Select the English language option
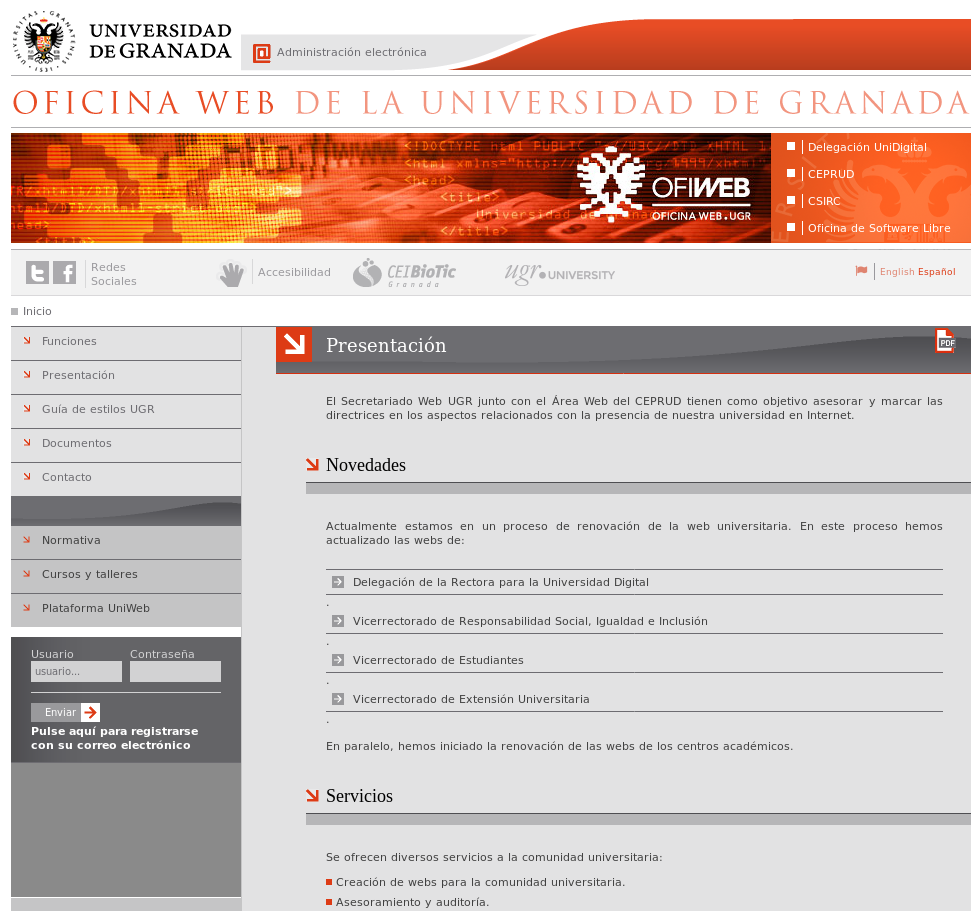Image resolution: width=979 pixels, height=911 pixels. click(x=897, y=272)
